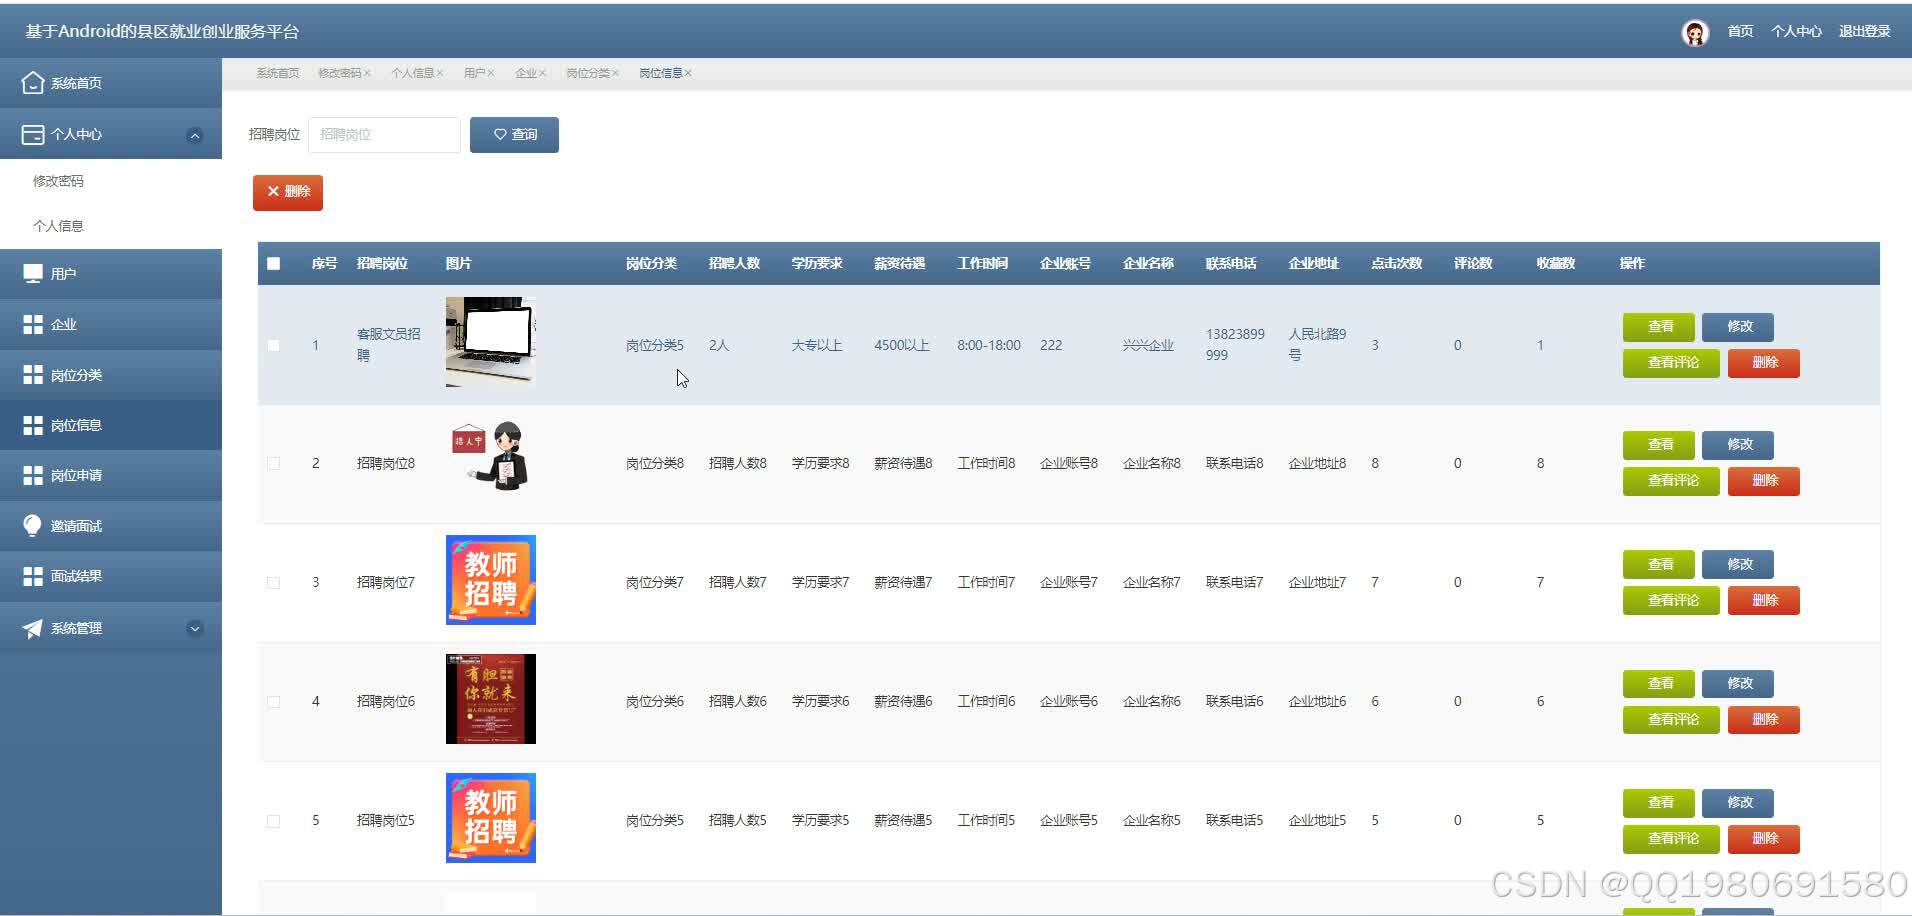The height and width of the screenshot is (916, 1912).
Task: Click the red 删除 batch delete button
Action: (x=288, y=192)
